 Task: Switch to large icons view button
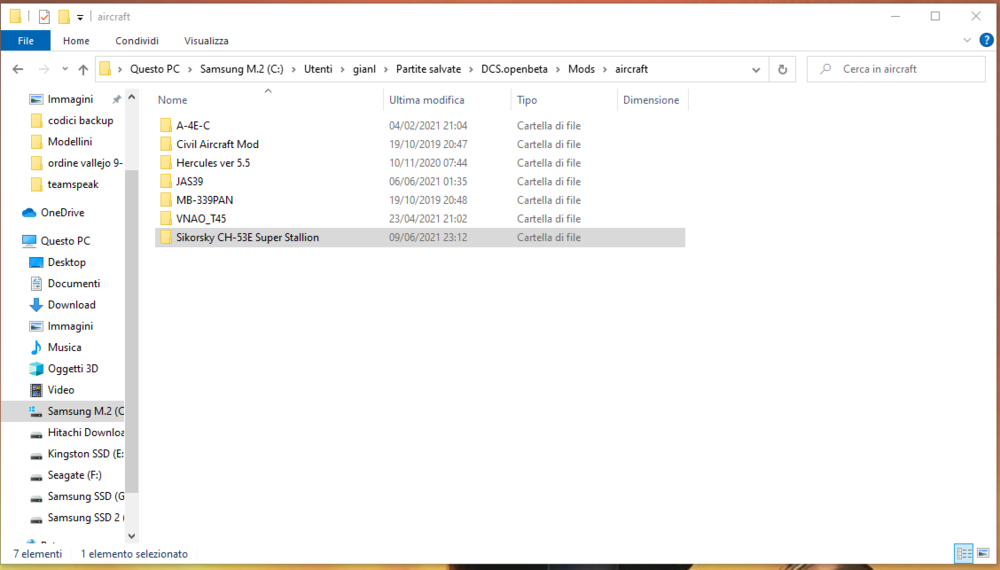983,553
